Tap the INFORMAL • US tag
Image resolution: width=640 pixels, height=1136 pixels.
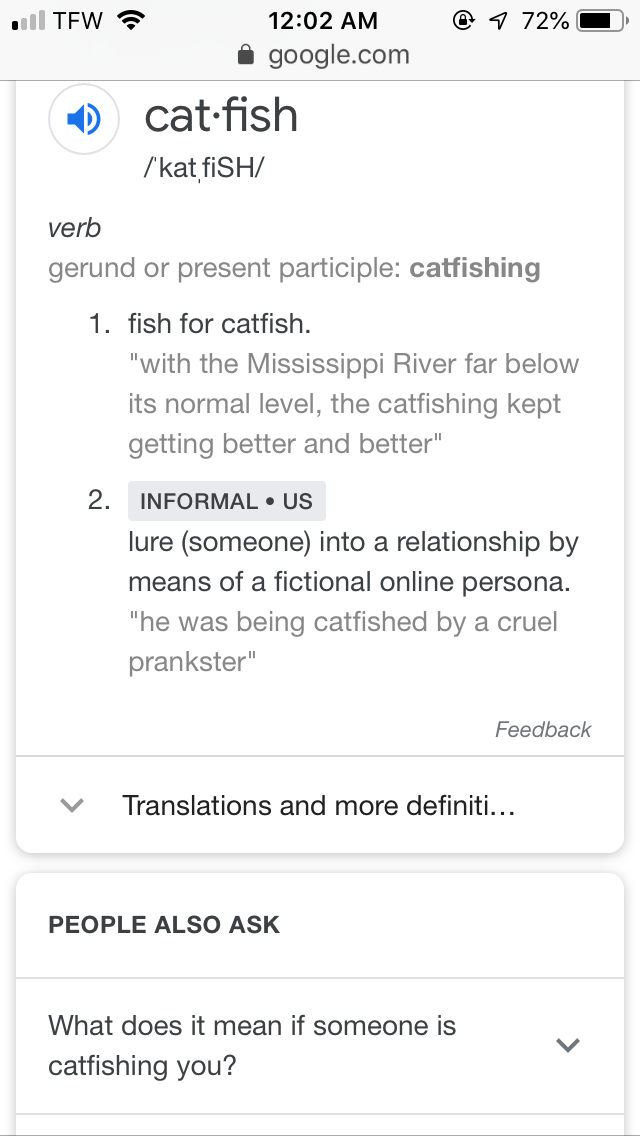point(226,501)
